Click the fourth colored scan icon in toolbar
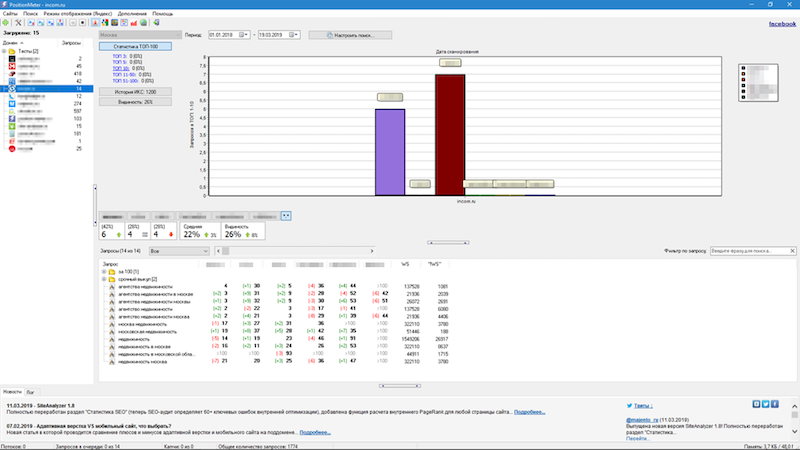 pos(60,22)
